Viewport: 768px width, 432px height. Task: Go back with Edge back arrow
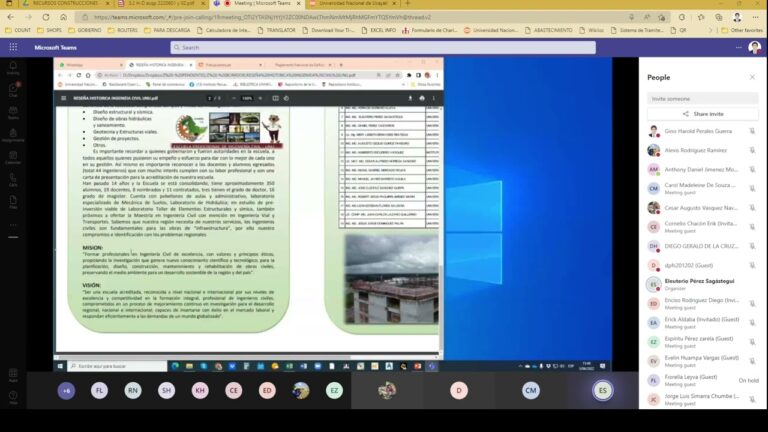point(11,17)
